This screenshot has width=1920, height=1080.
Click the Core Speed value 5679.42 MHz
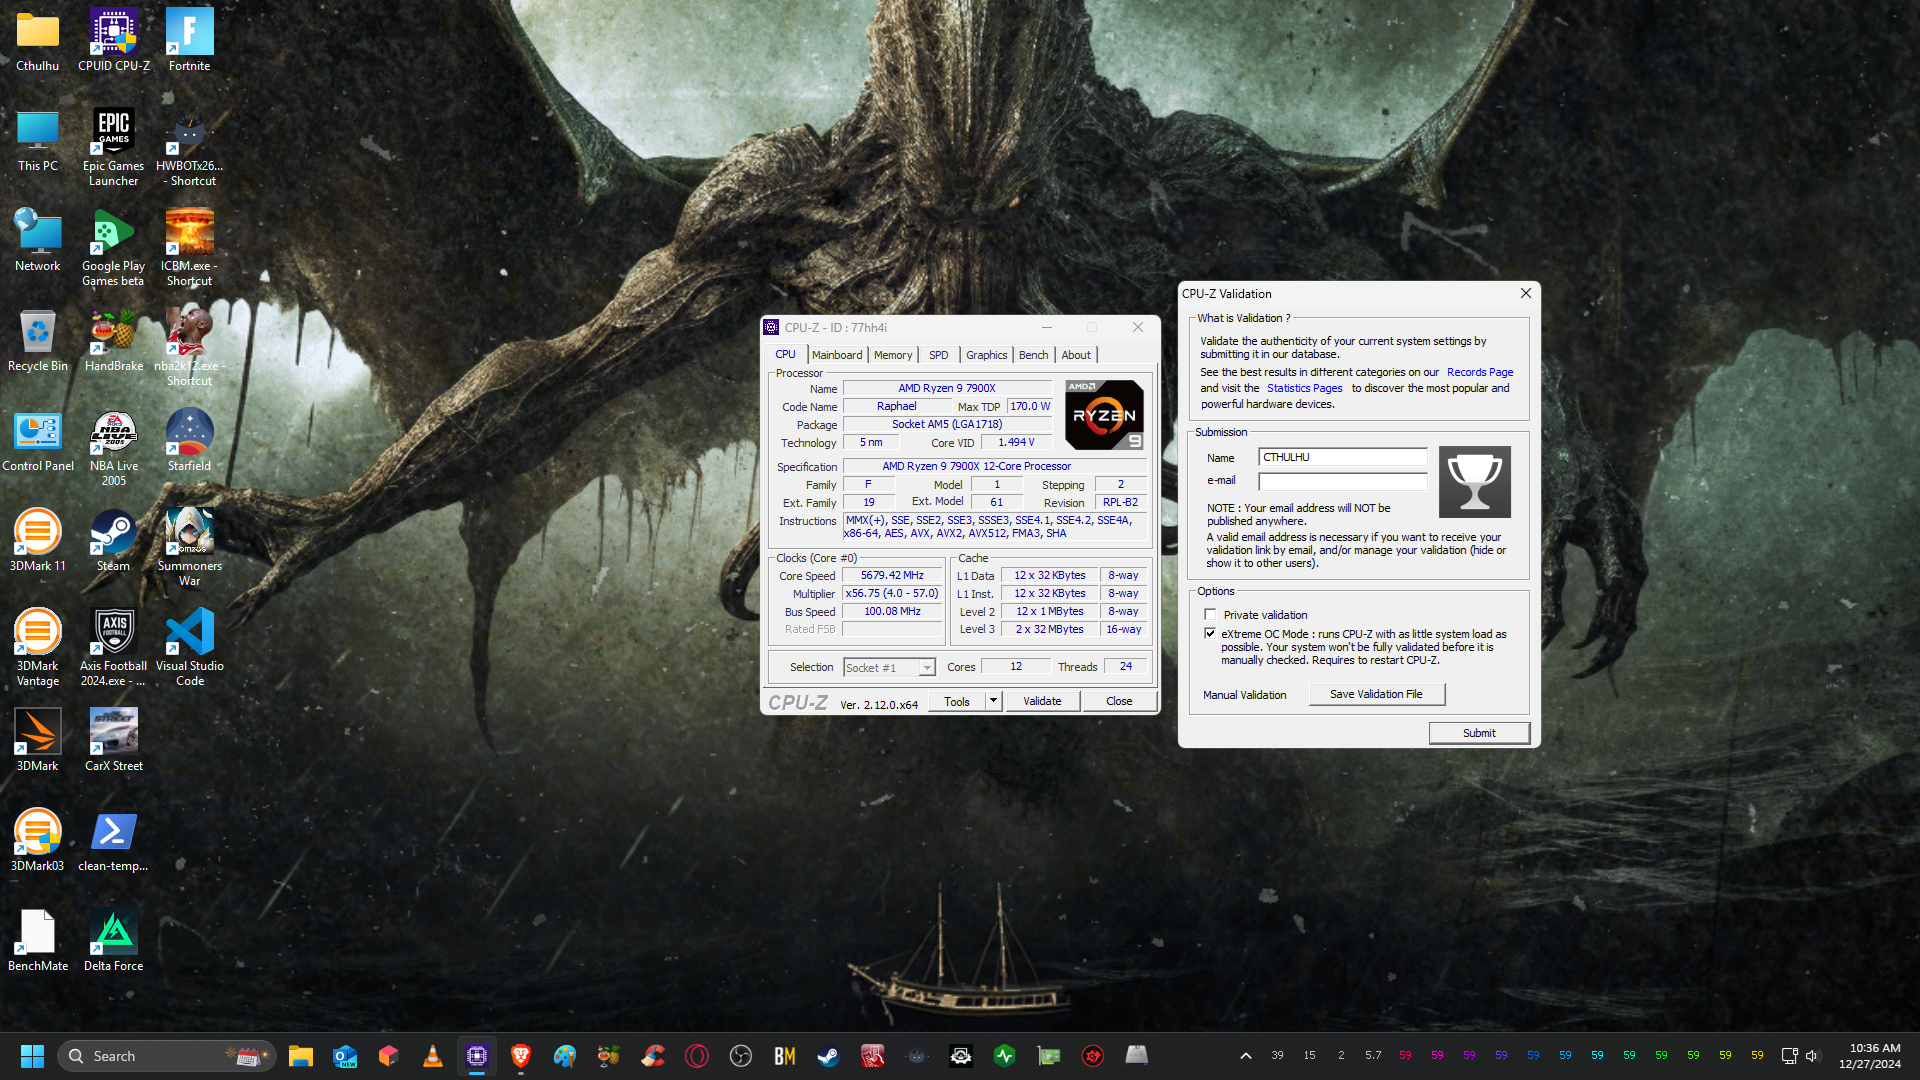click(892, 576)
